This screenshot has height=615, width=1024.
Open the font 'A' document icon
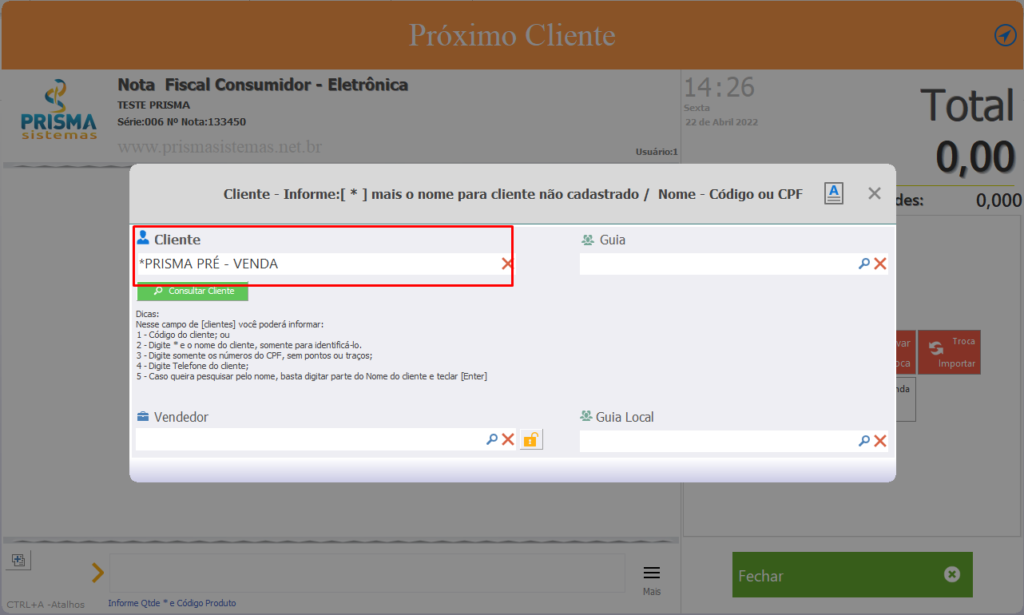[x=833, y=193]
